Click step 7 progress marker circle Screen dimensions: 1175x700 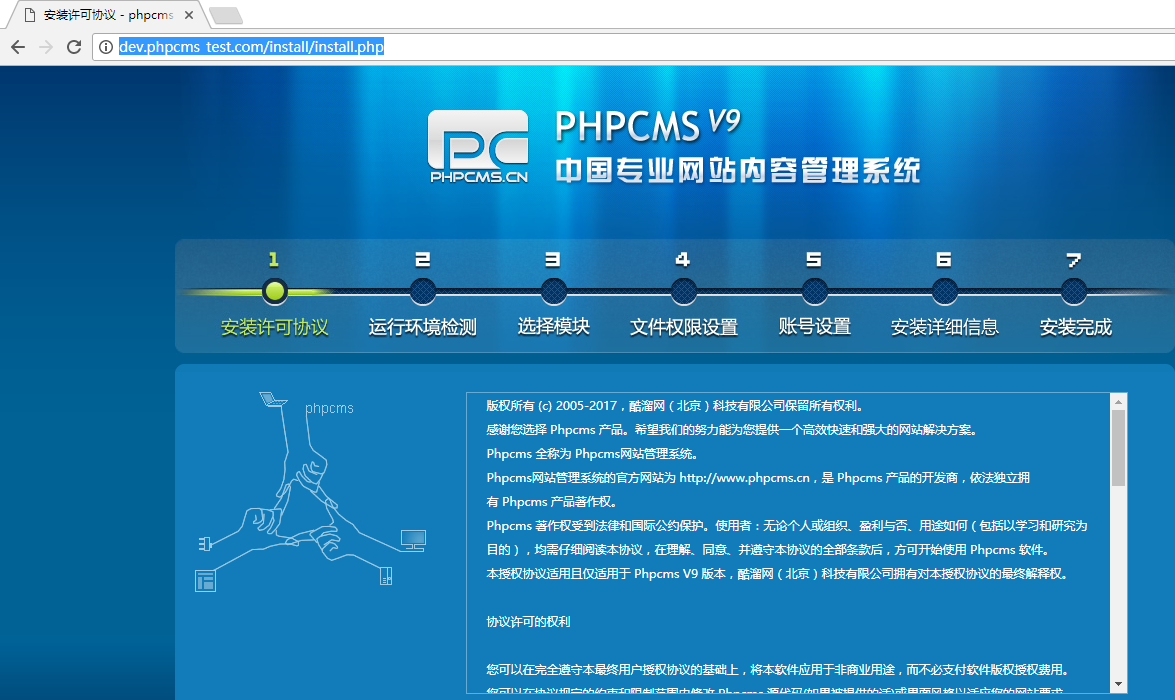point(1074,291)
